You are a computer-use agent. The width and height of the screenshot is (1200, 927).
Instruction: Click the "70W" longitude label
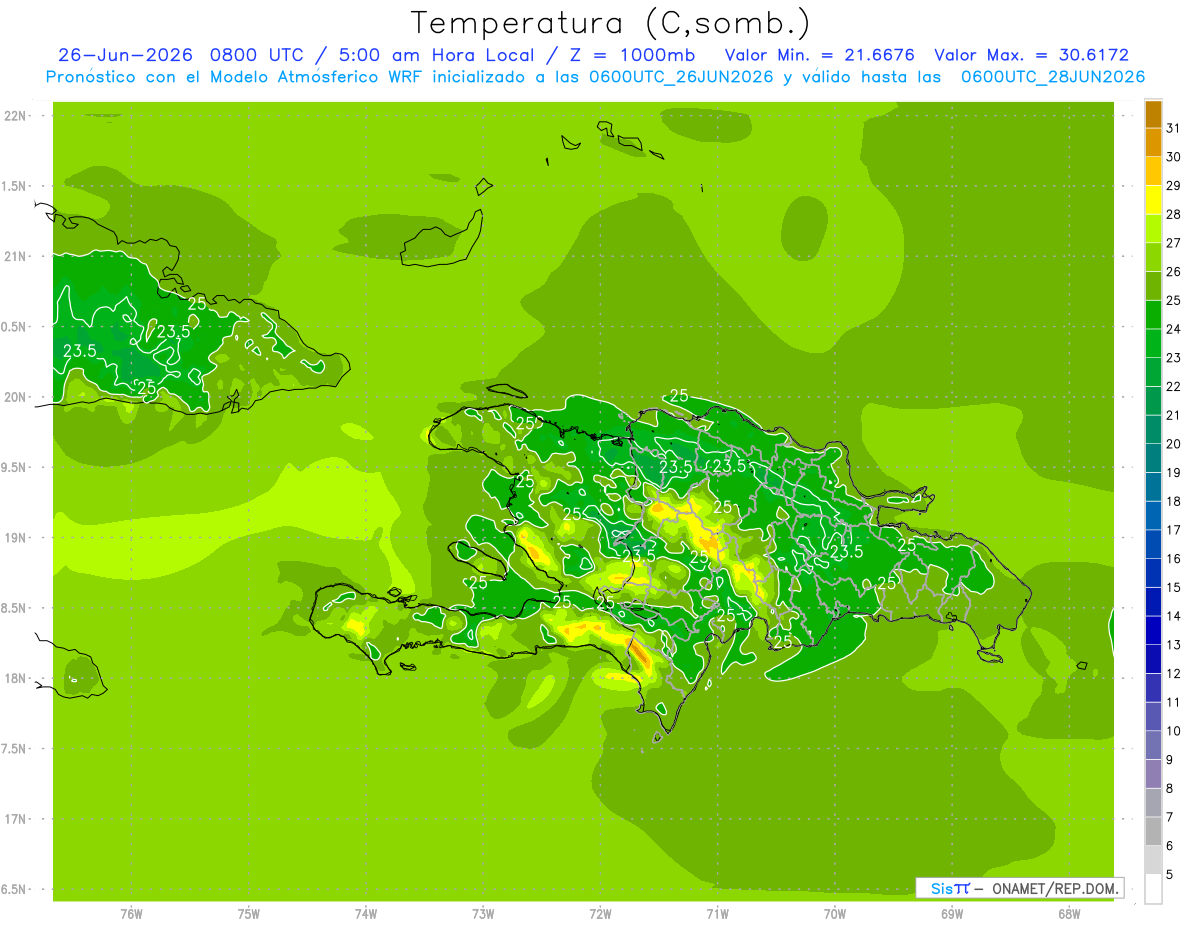835,913
